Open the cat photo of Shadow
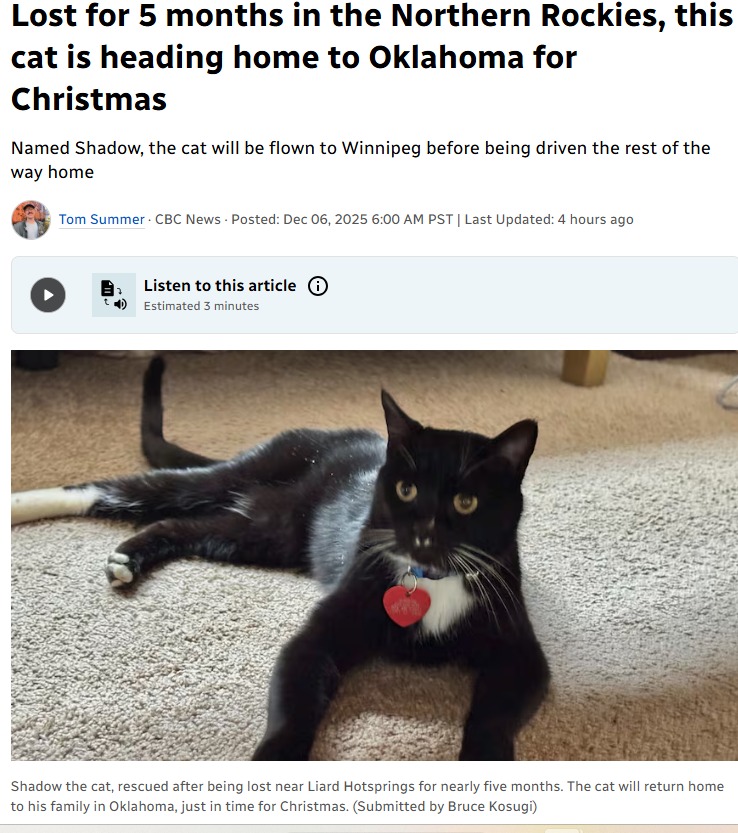Screen dimensions: 738x833 pyautogui.click(x=374, y=555)
